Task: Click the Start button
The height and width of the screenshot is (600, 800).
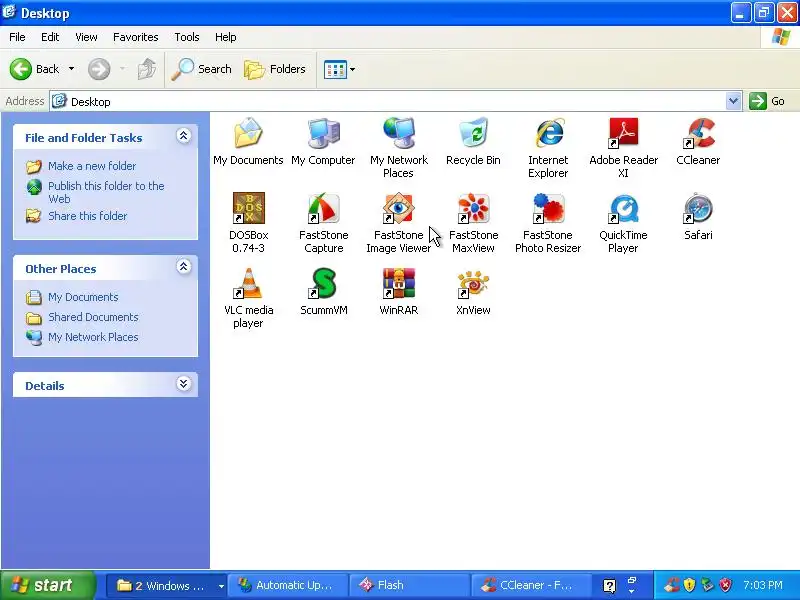Action: click(x=47, y=585)
